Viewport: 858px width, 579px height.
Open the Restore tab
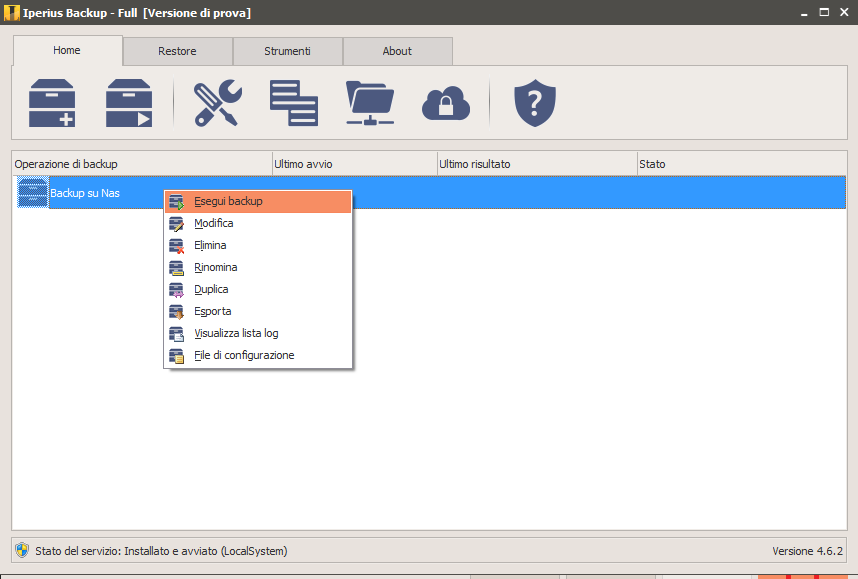tap(177, 51)
